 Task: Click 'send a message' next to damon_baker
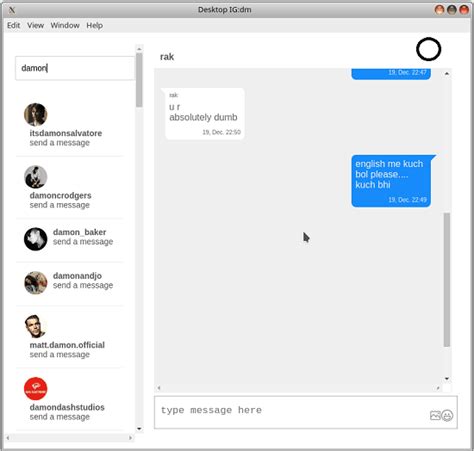(83, 242)
